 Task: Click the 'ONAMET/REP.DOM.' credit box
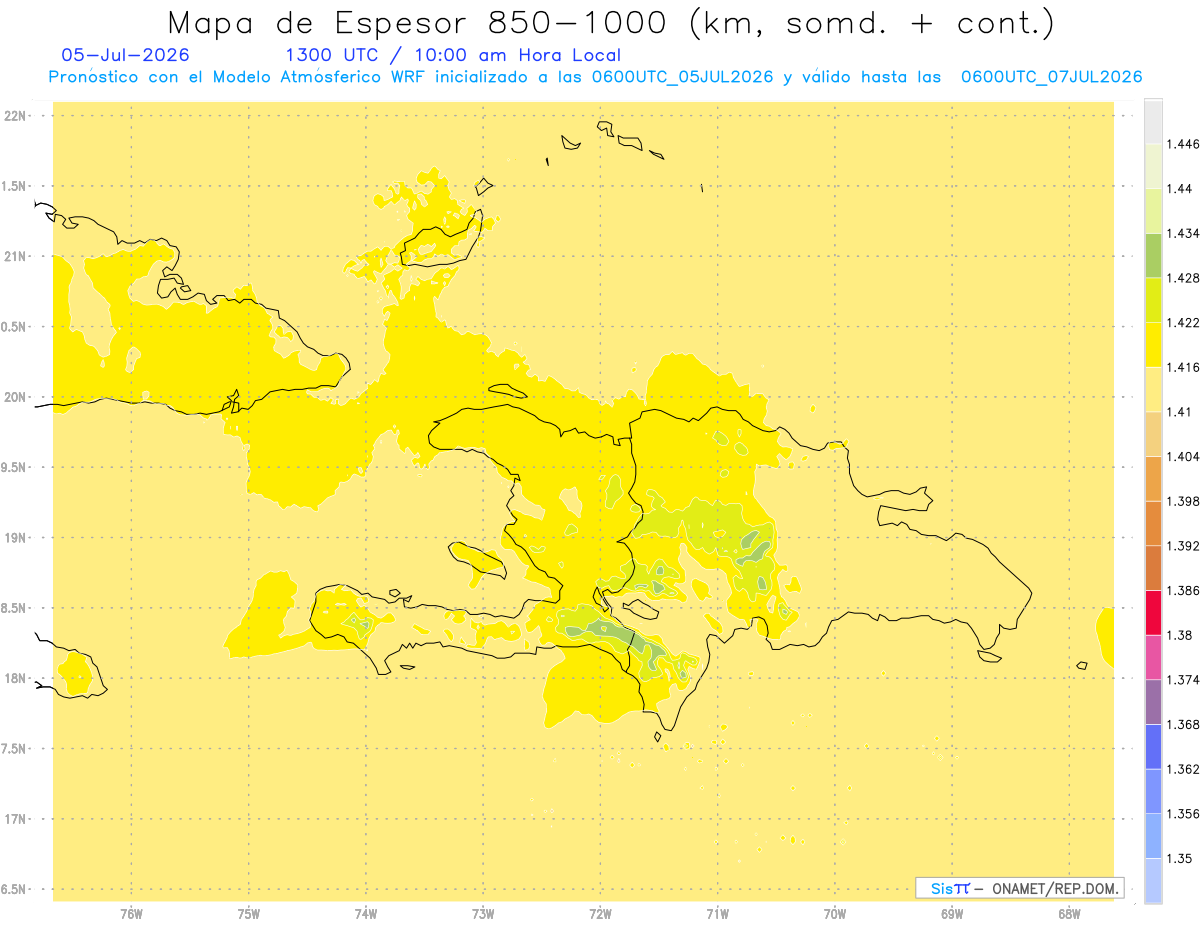[1020, 888]
